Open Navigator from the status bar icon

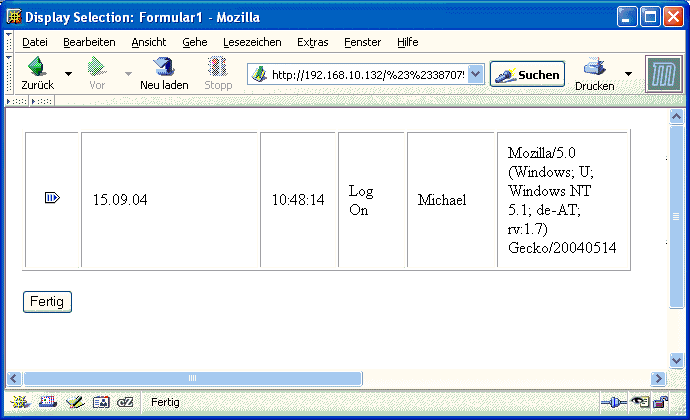(x=19, y=402)
